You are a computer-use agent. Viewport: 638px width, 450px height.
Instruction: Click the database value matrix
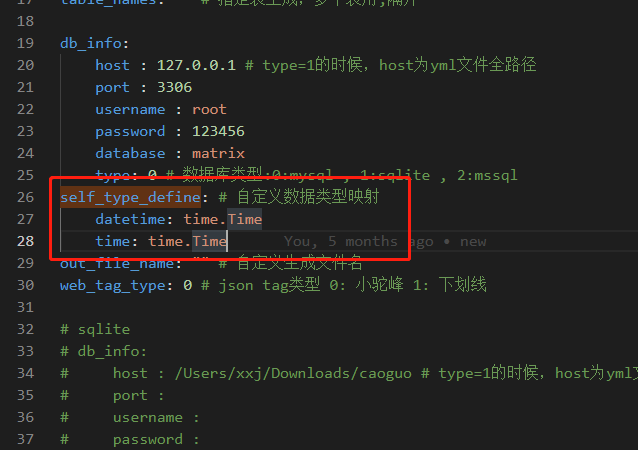[x=218, y=153]
